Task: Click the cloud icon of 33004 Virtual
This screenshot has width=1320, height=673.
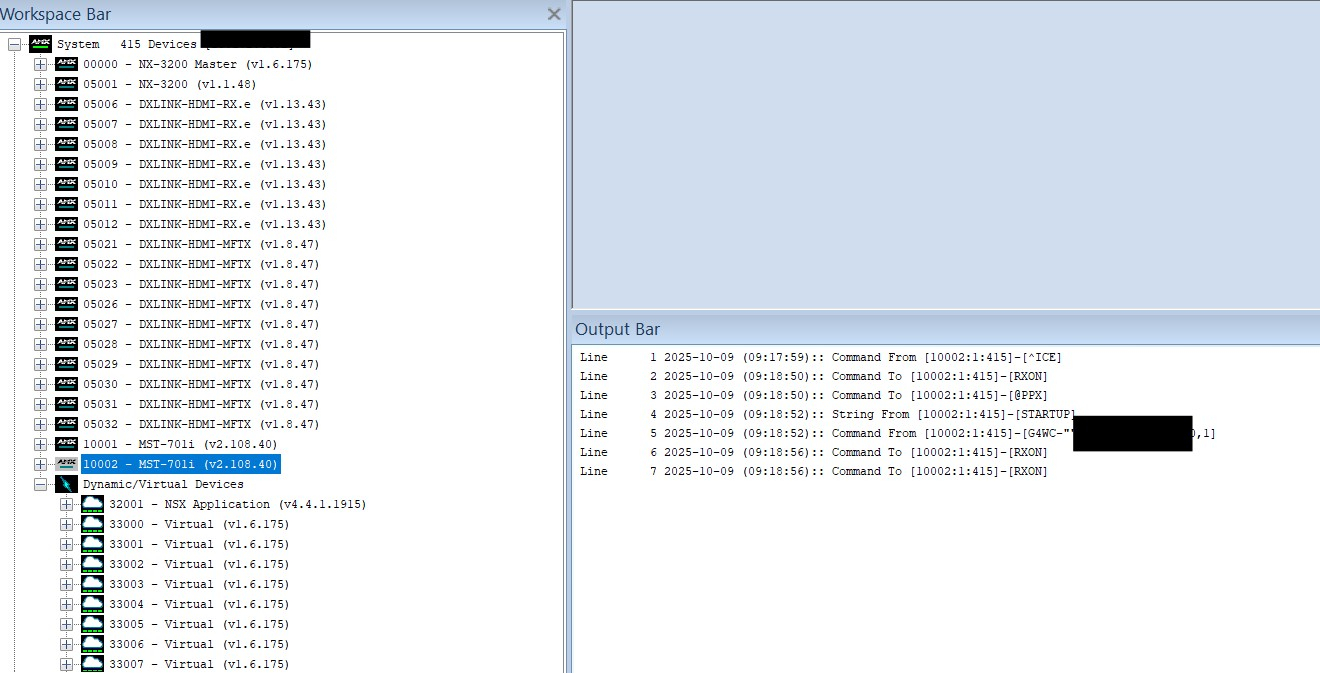Action: 92,604
